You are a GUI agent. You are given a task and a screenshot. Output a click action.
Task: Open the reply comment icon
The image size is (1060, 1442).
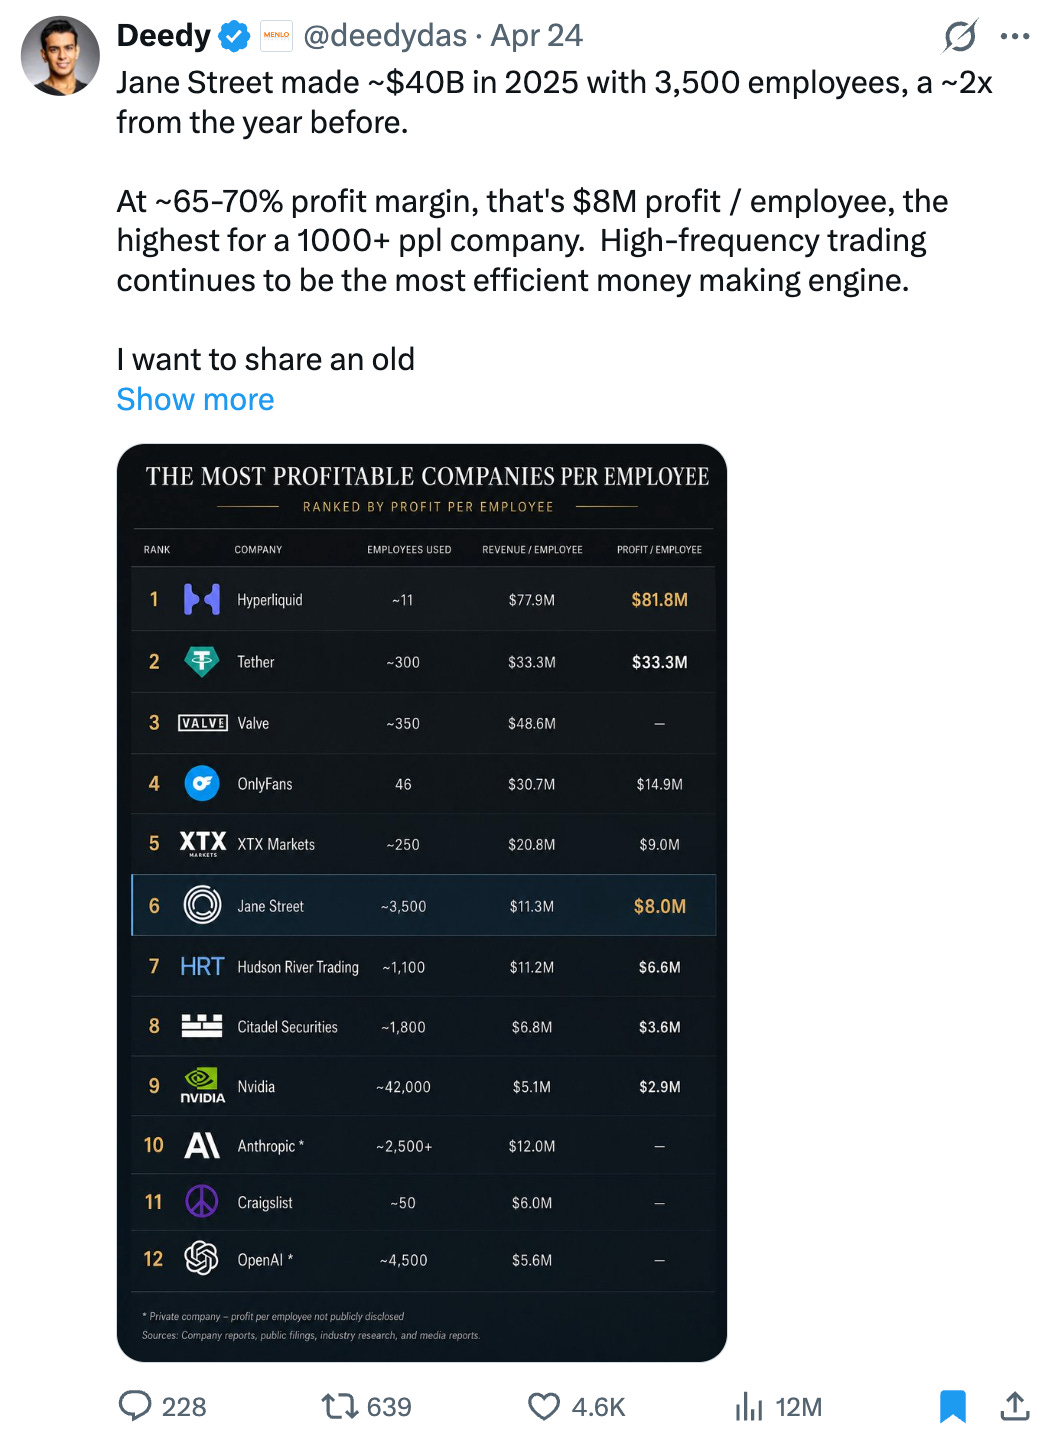point(135,1405)
